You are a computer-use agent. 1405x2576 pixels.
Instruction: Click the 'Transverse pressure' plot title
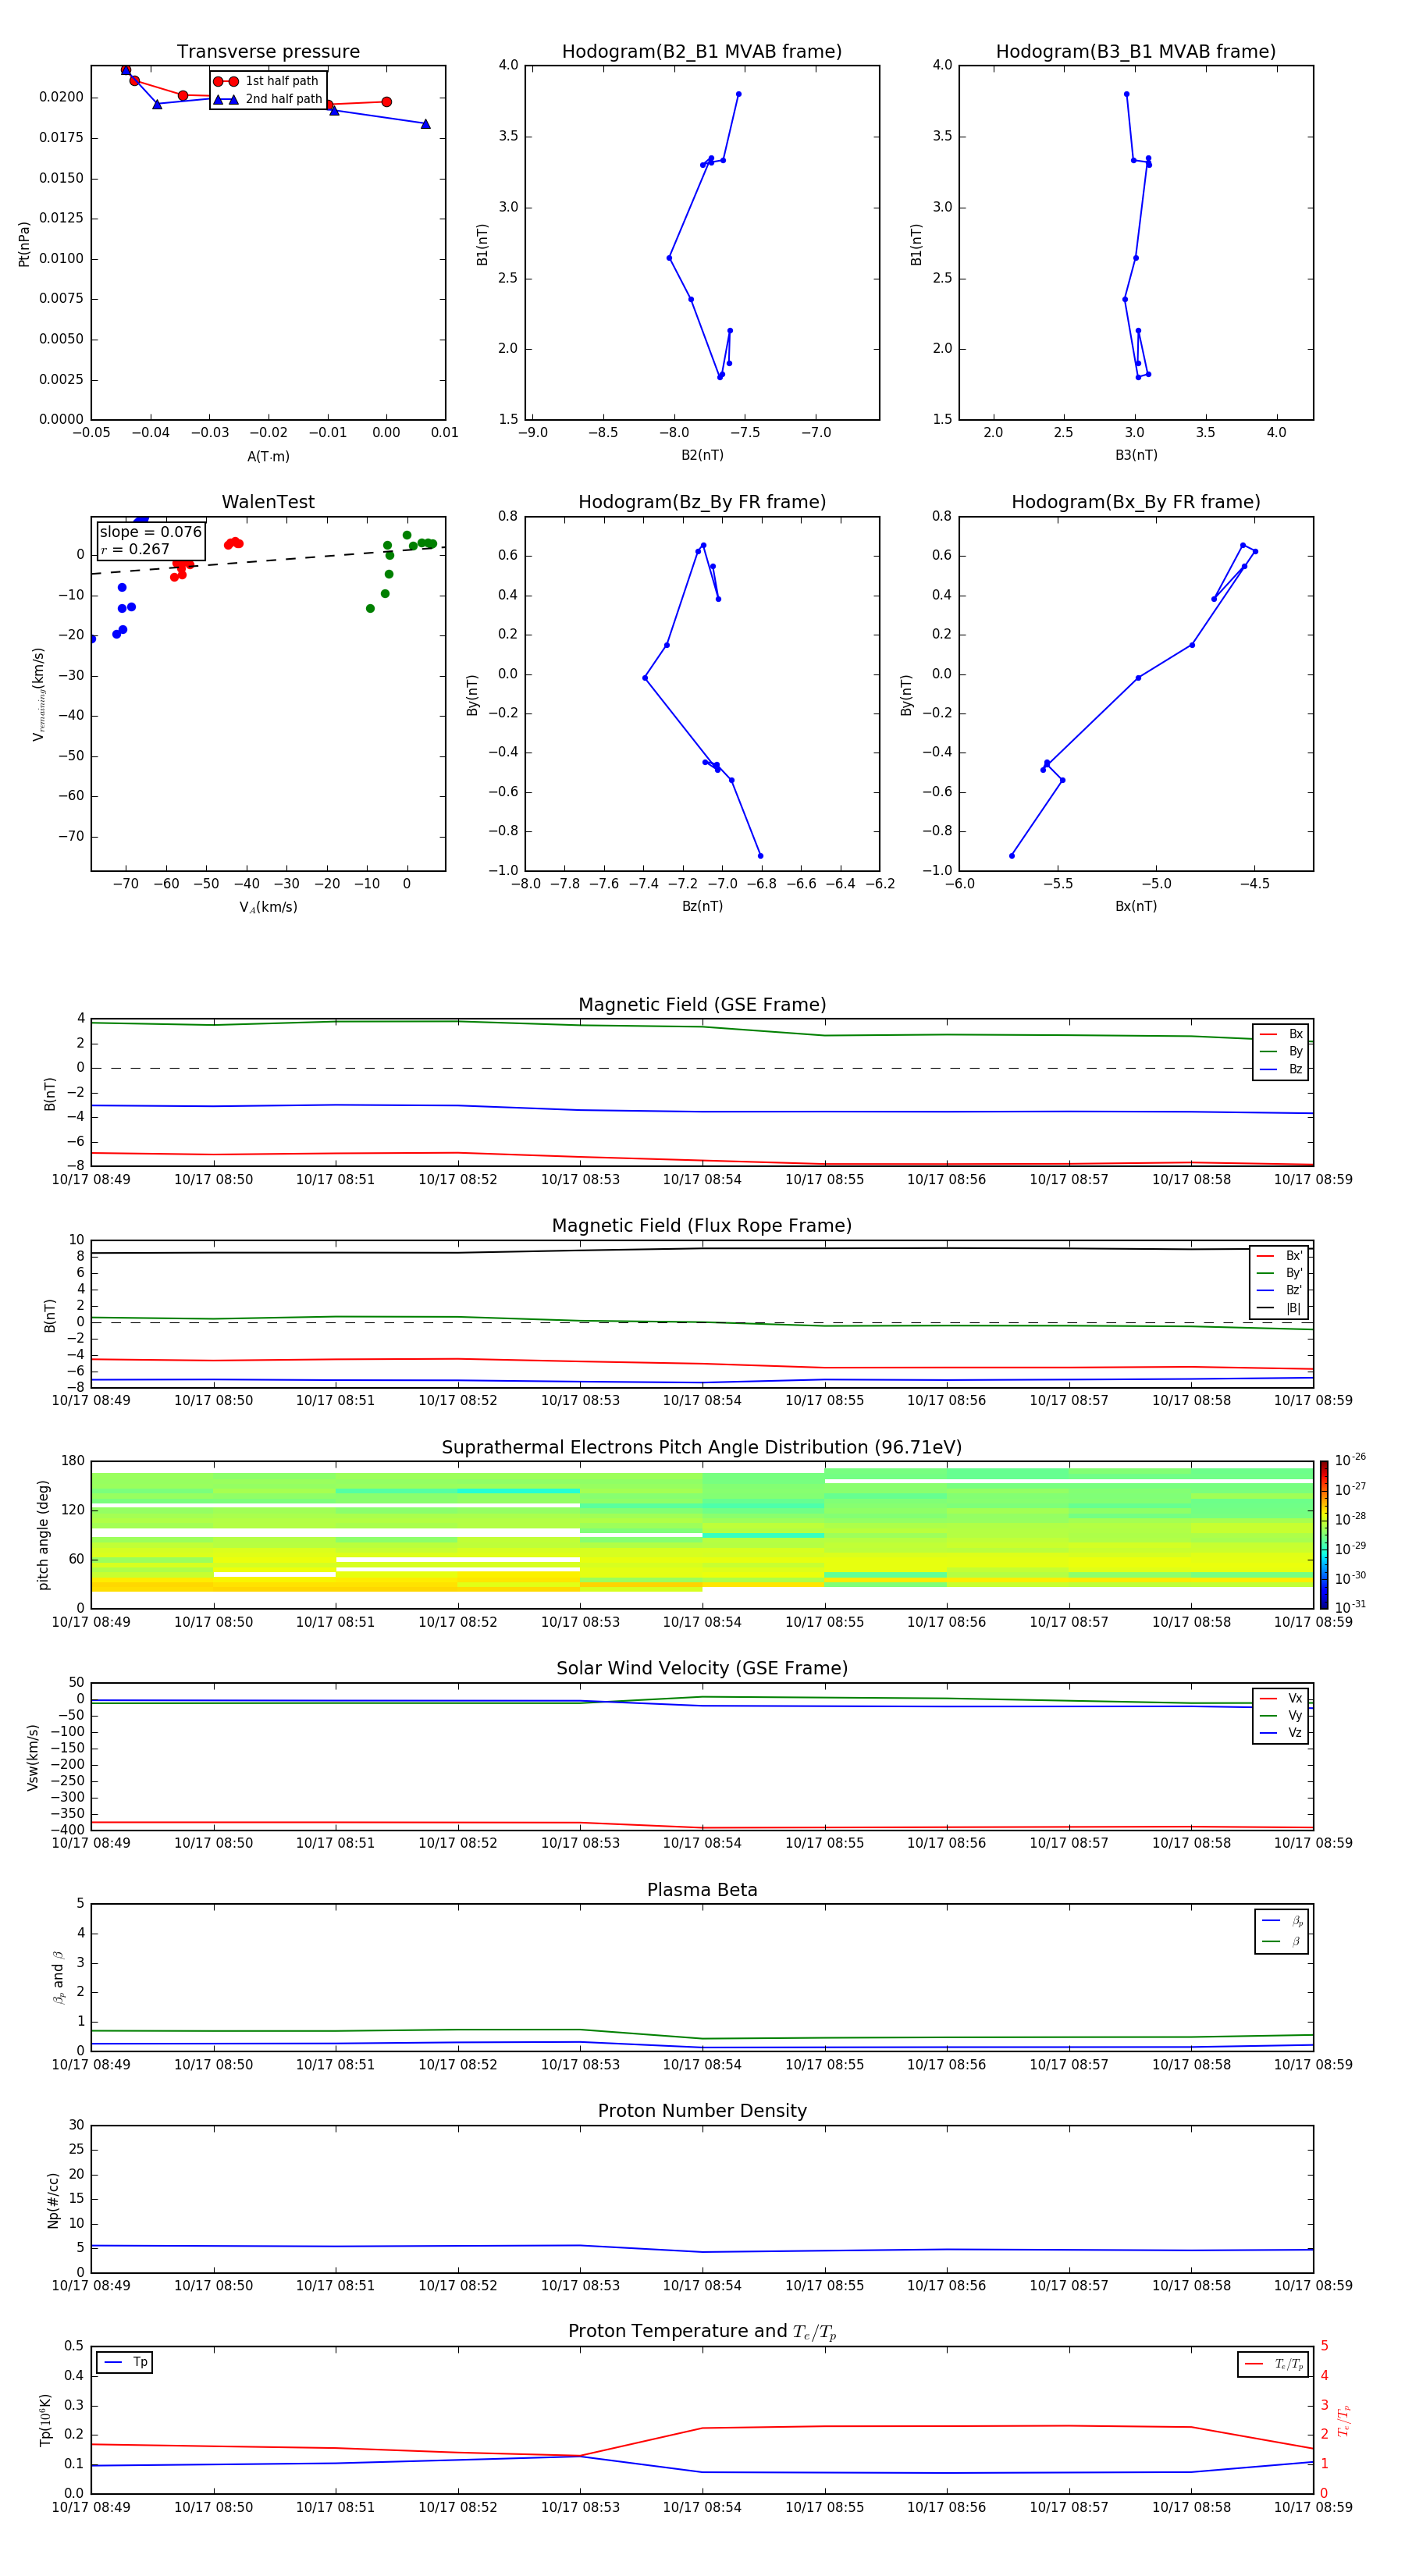click(x=268, y=52)
